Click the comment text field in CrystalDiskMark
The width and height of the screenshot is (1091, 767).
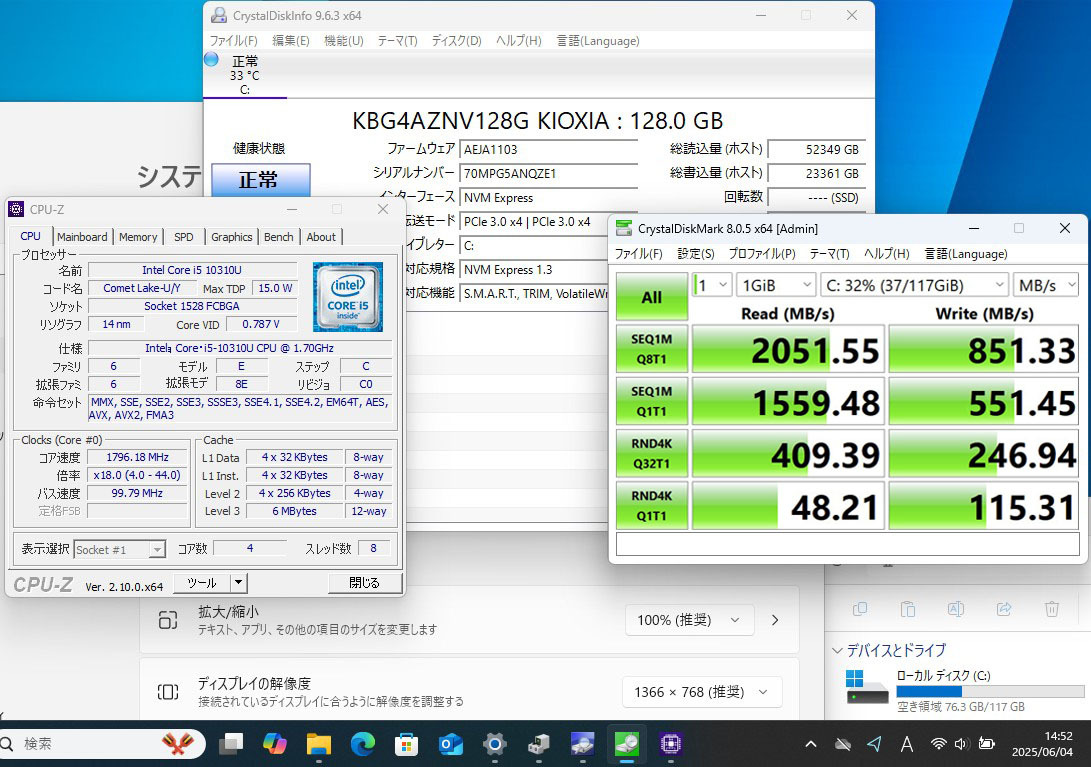click(847, 544)
